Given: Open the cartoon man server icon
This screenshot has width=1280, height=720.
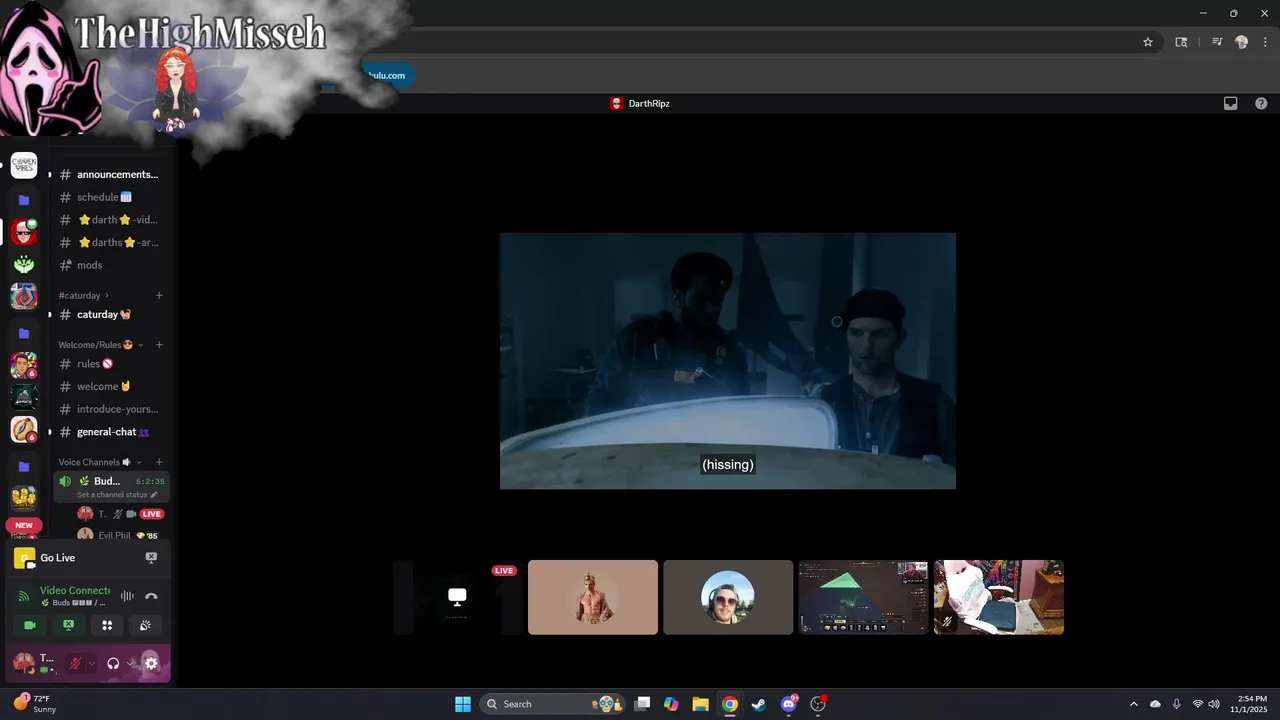Looking at the screenshot, I should 24,365.
